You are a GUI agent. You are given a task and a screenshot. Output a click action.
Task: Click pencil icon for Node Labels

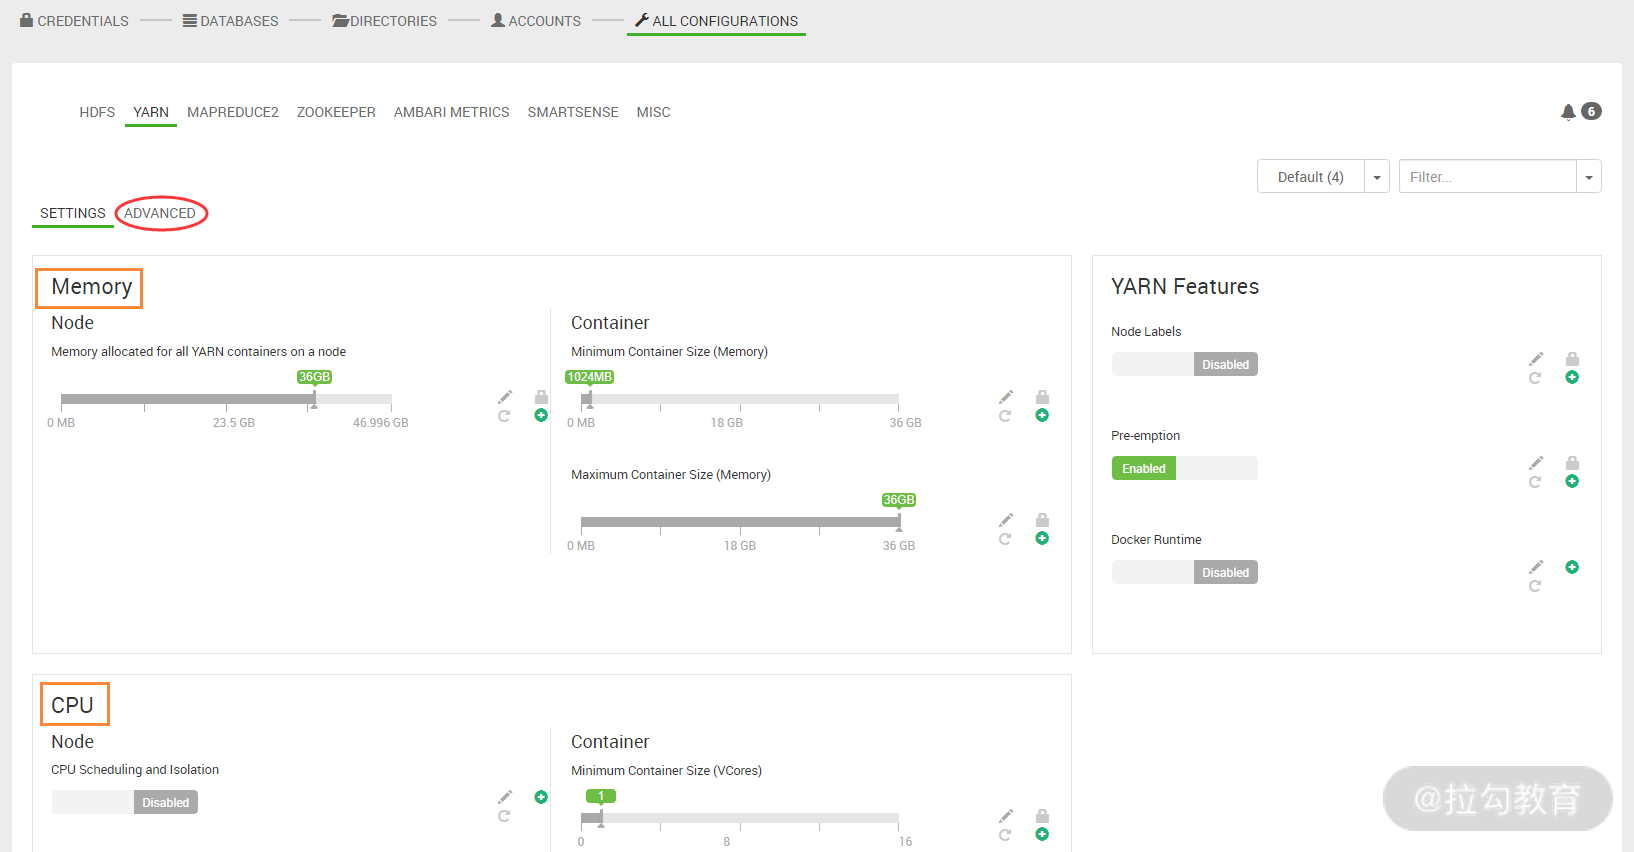pos(1536,359)
